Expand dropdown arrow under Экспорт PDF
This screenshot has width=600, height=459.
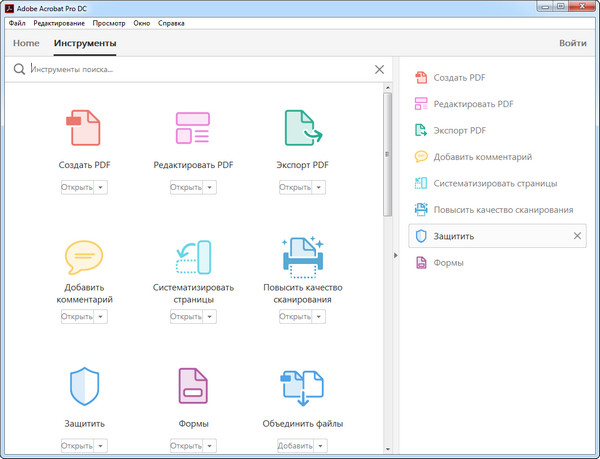pyautogui.click(x=319, y=187)
